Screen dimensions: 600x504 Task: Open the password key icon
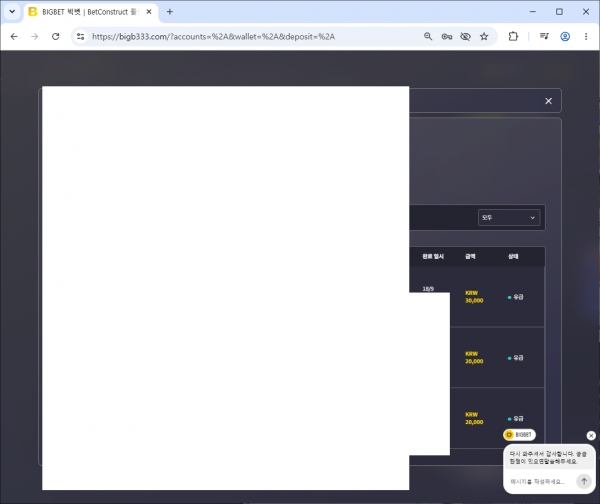tap(447, 37)
